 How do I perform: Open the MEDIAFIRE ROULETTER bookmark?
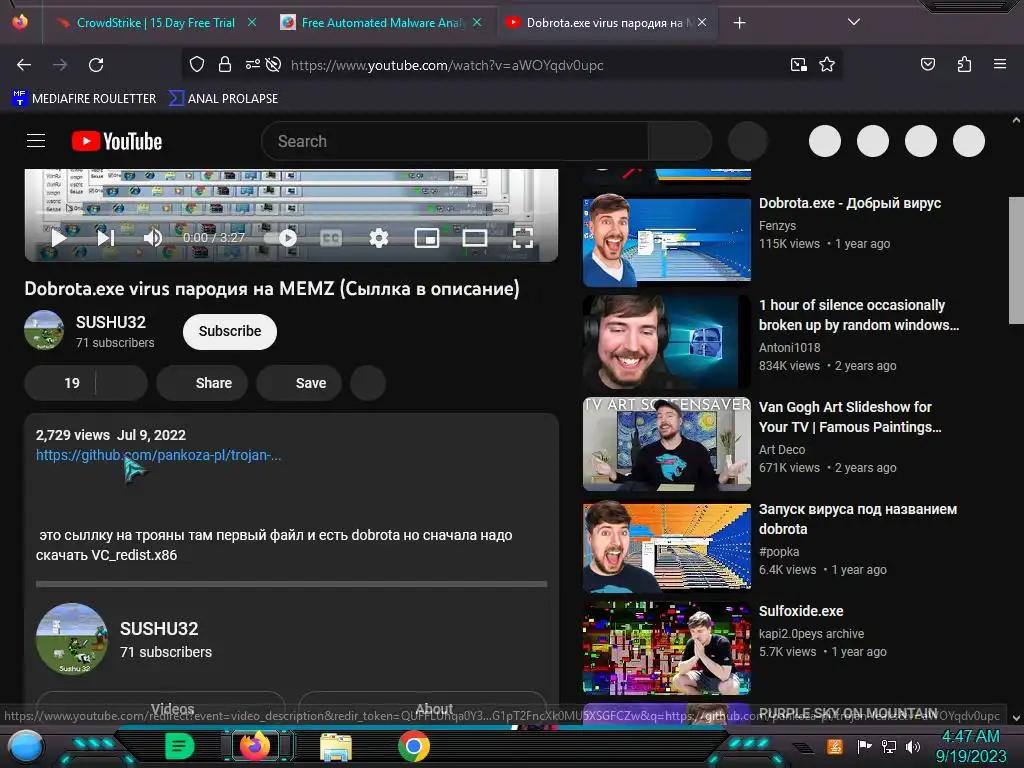point(84,99)
